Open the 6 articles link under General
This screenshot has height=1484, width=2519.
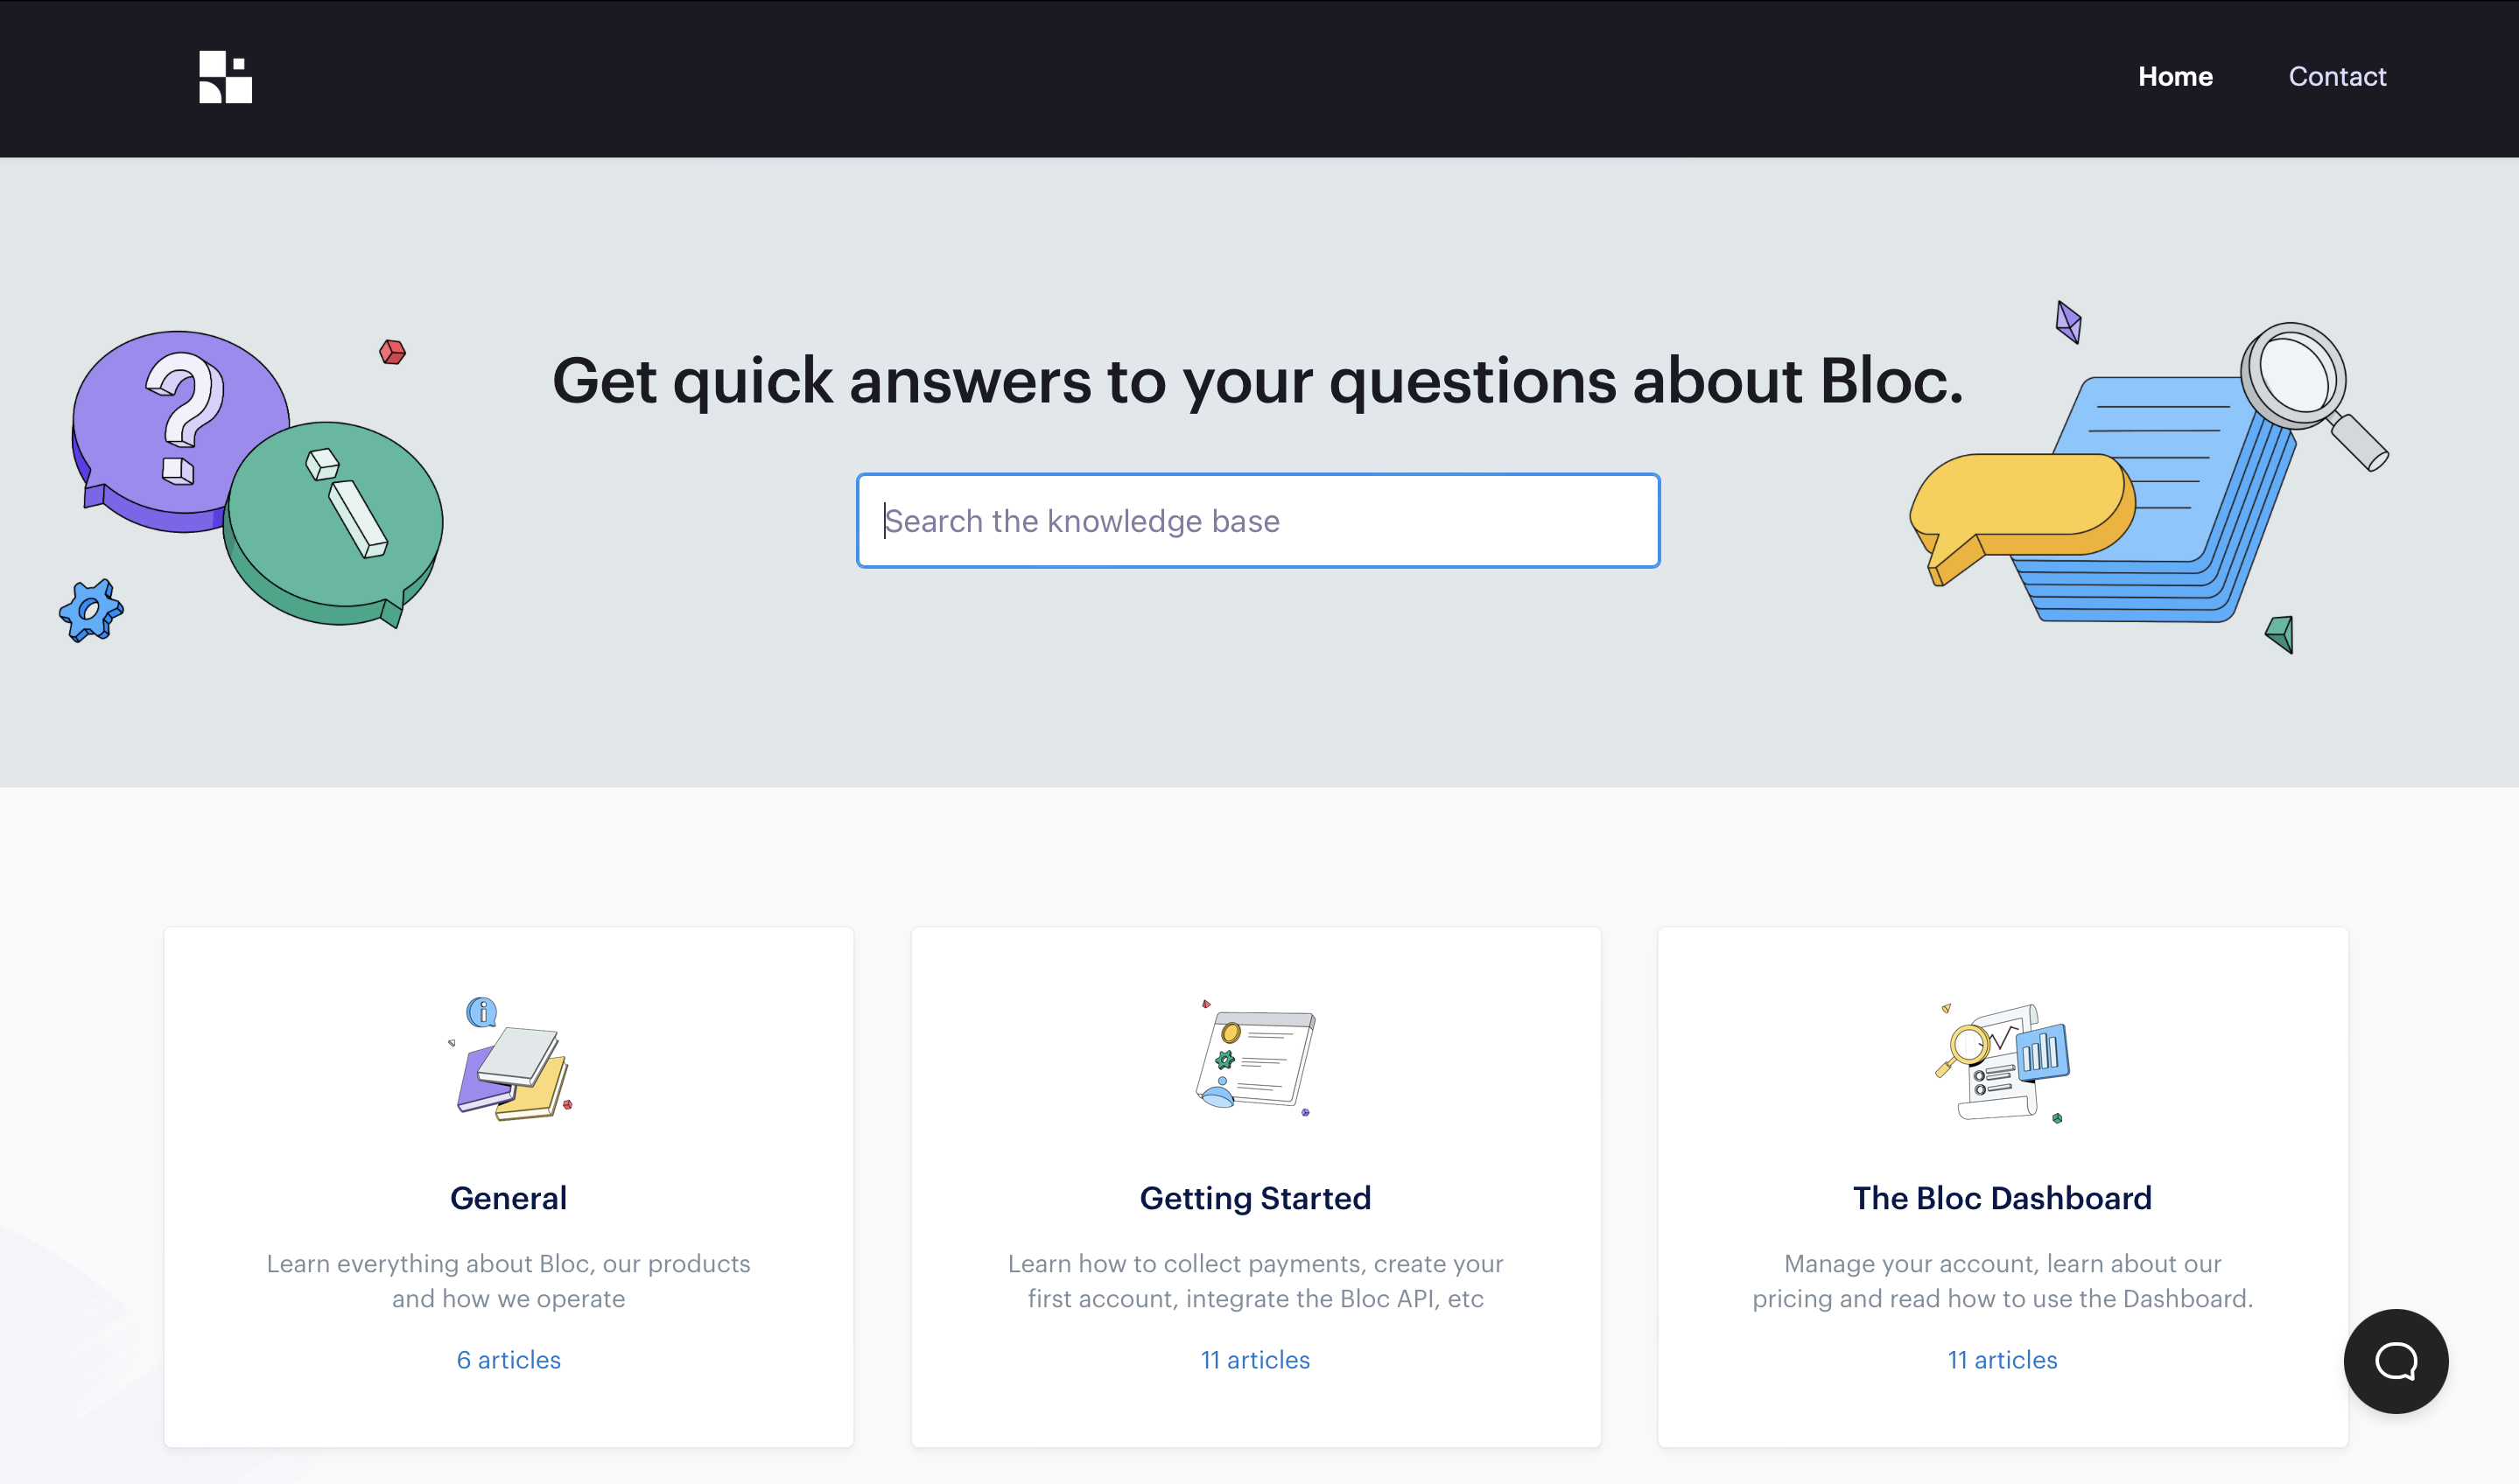(508, 1360)
